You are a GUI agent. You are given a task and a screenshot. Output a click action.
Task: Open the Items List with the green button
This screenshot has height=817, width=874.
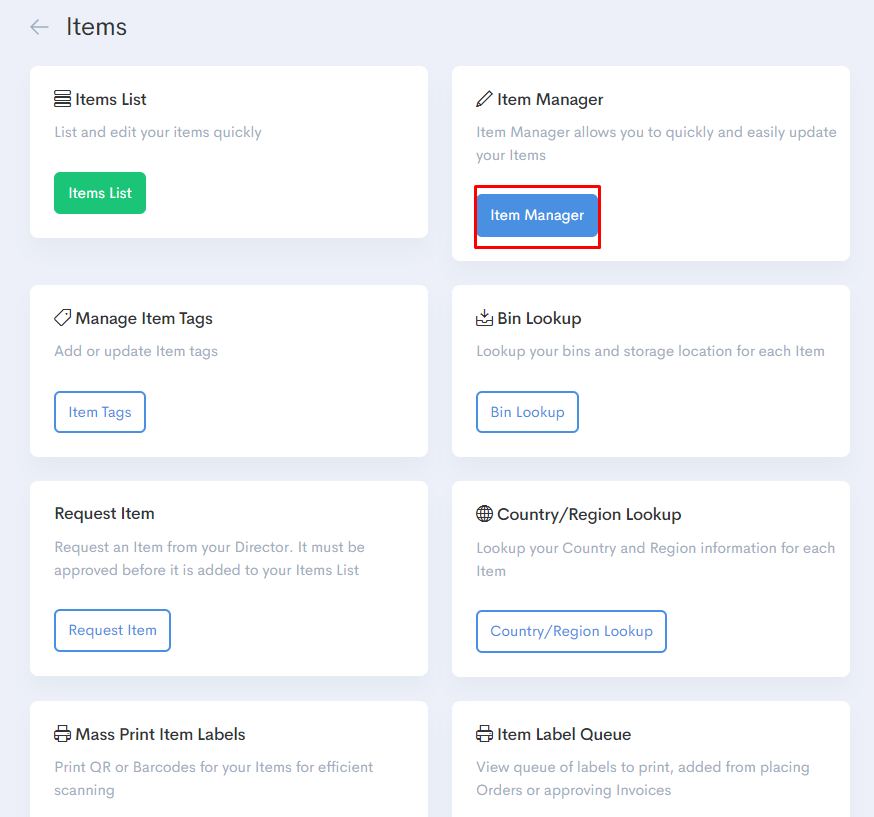99,192
